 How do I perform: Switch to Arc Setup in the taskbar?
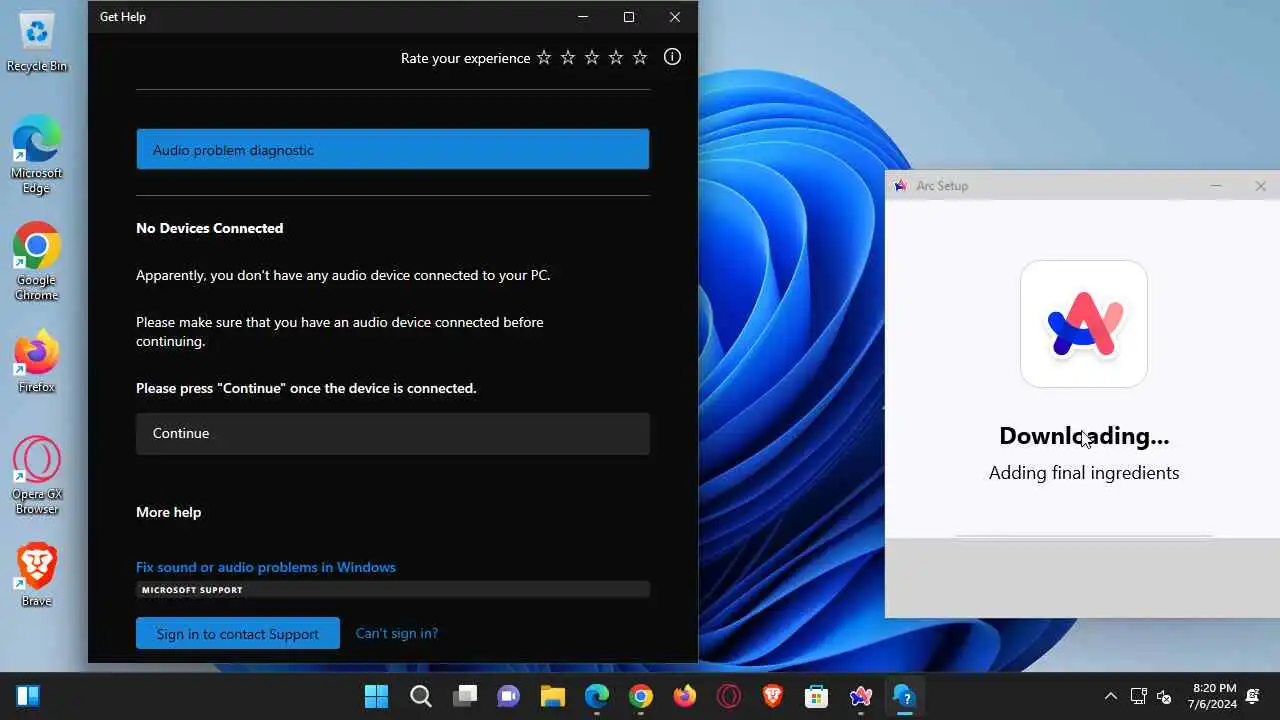pyautogui.click(x=861, y=696)
